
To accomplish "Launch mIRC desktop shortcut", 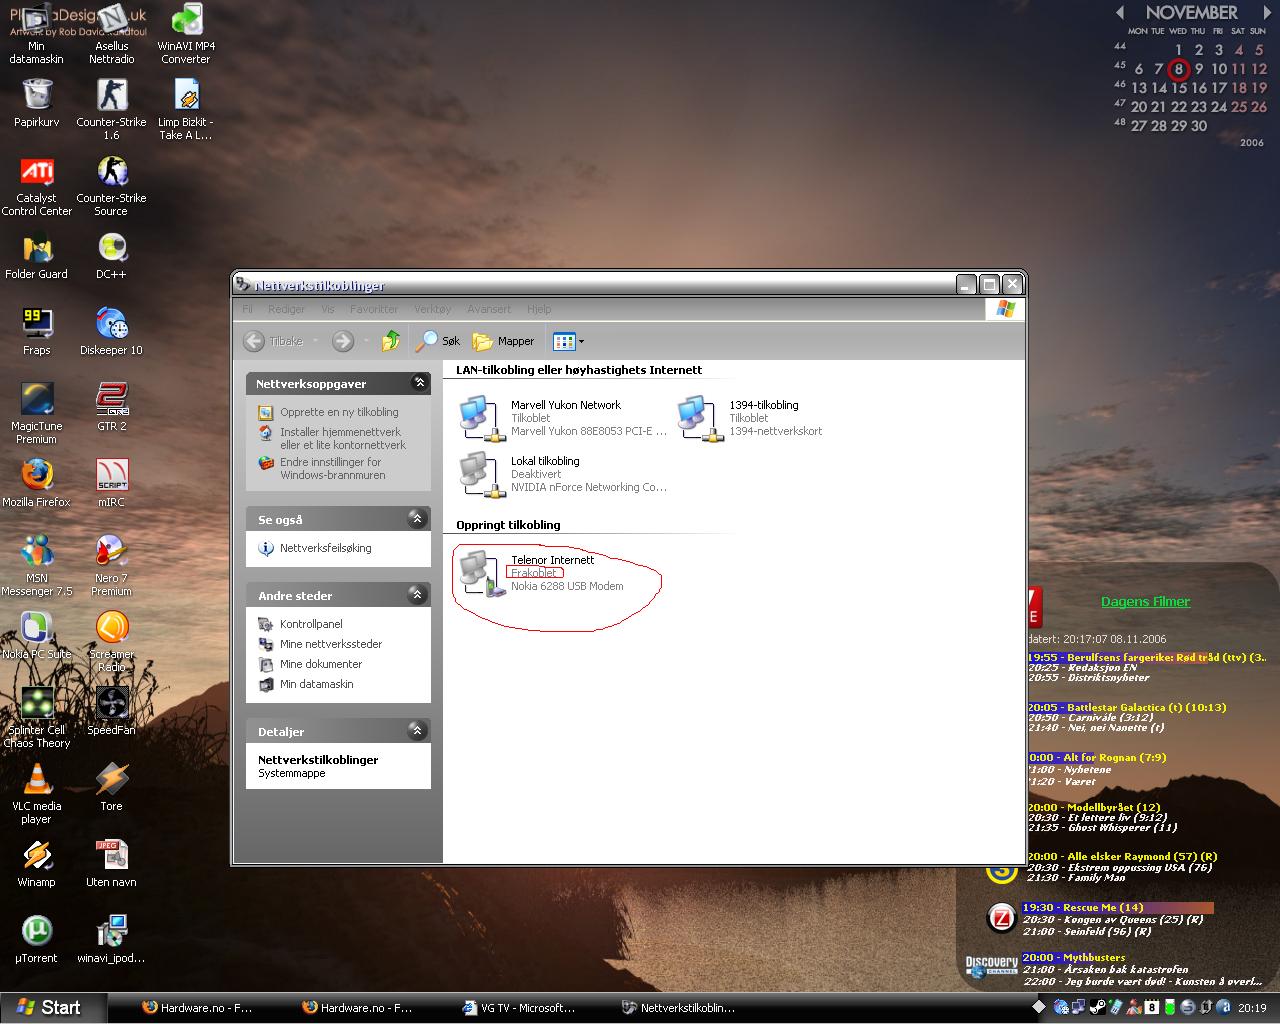I will pos(111,483).
